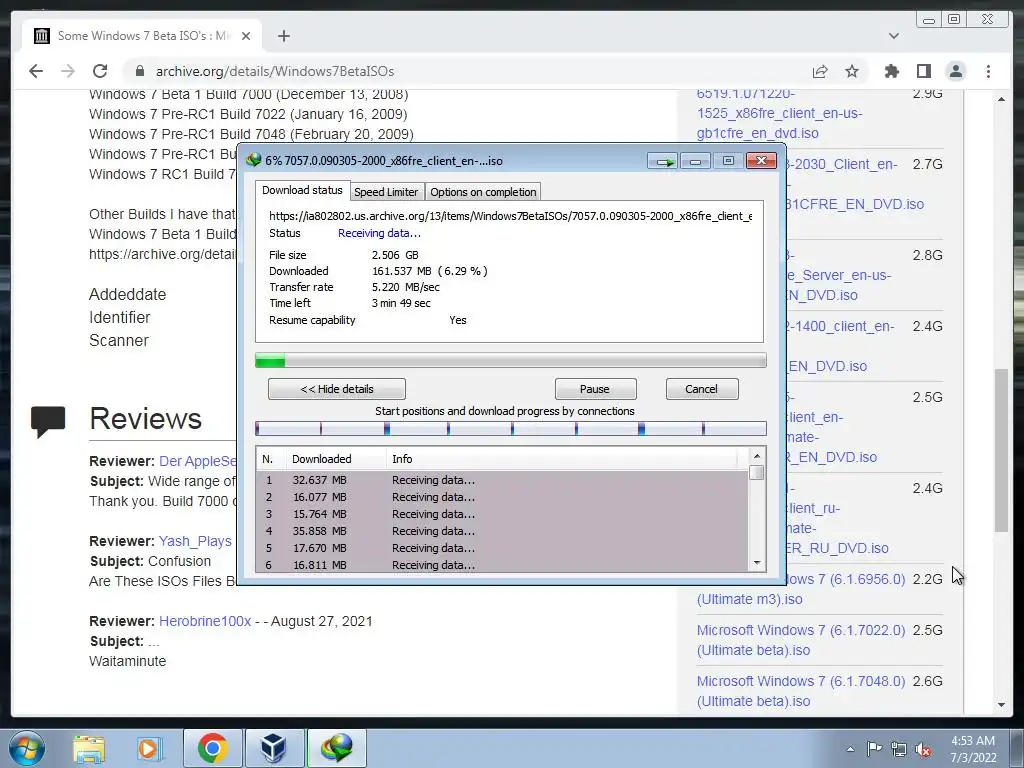Click the page scrollbar down arrow
Viewport: 1024px width, 768px height.
[1001, 705]
